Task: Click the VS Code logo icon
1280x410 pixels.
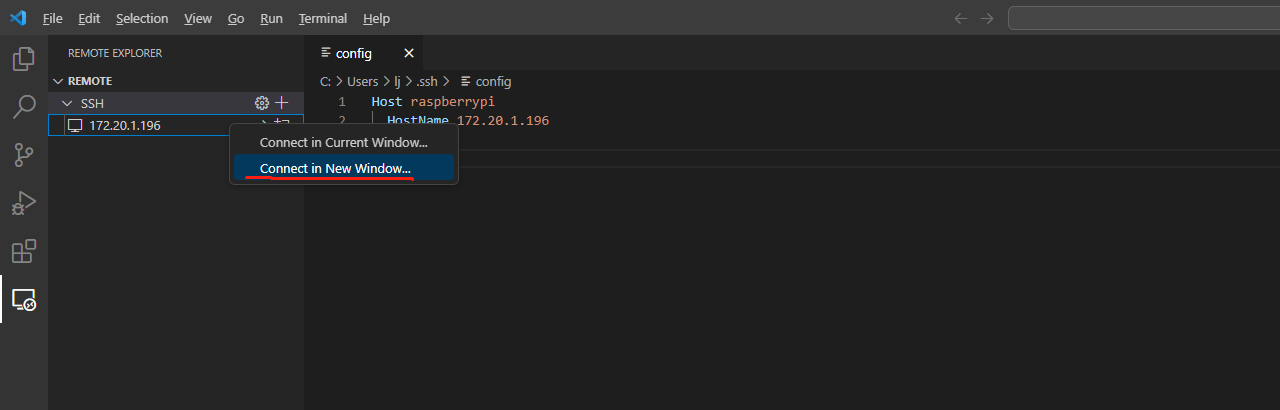Action: [x=18, y=18]
